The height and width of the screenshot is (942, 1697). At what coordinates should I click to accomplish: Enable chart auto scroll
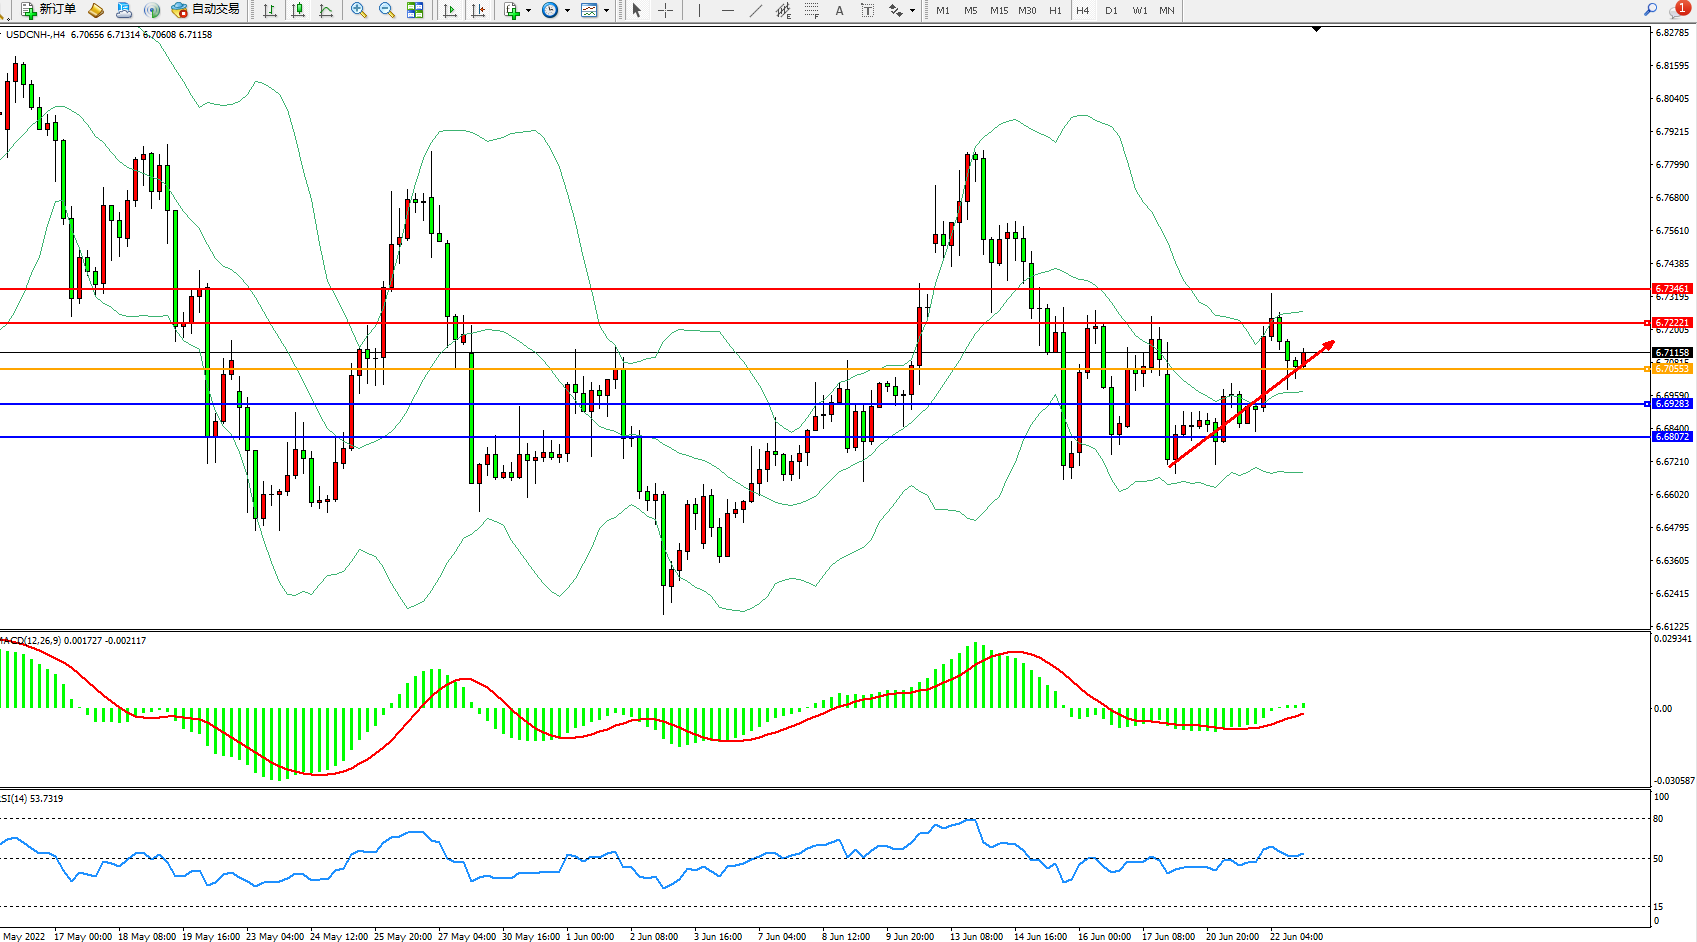[x=450, y=10]
